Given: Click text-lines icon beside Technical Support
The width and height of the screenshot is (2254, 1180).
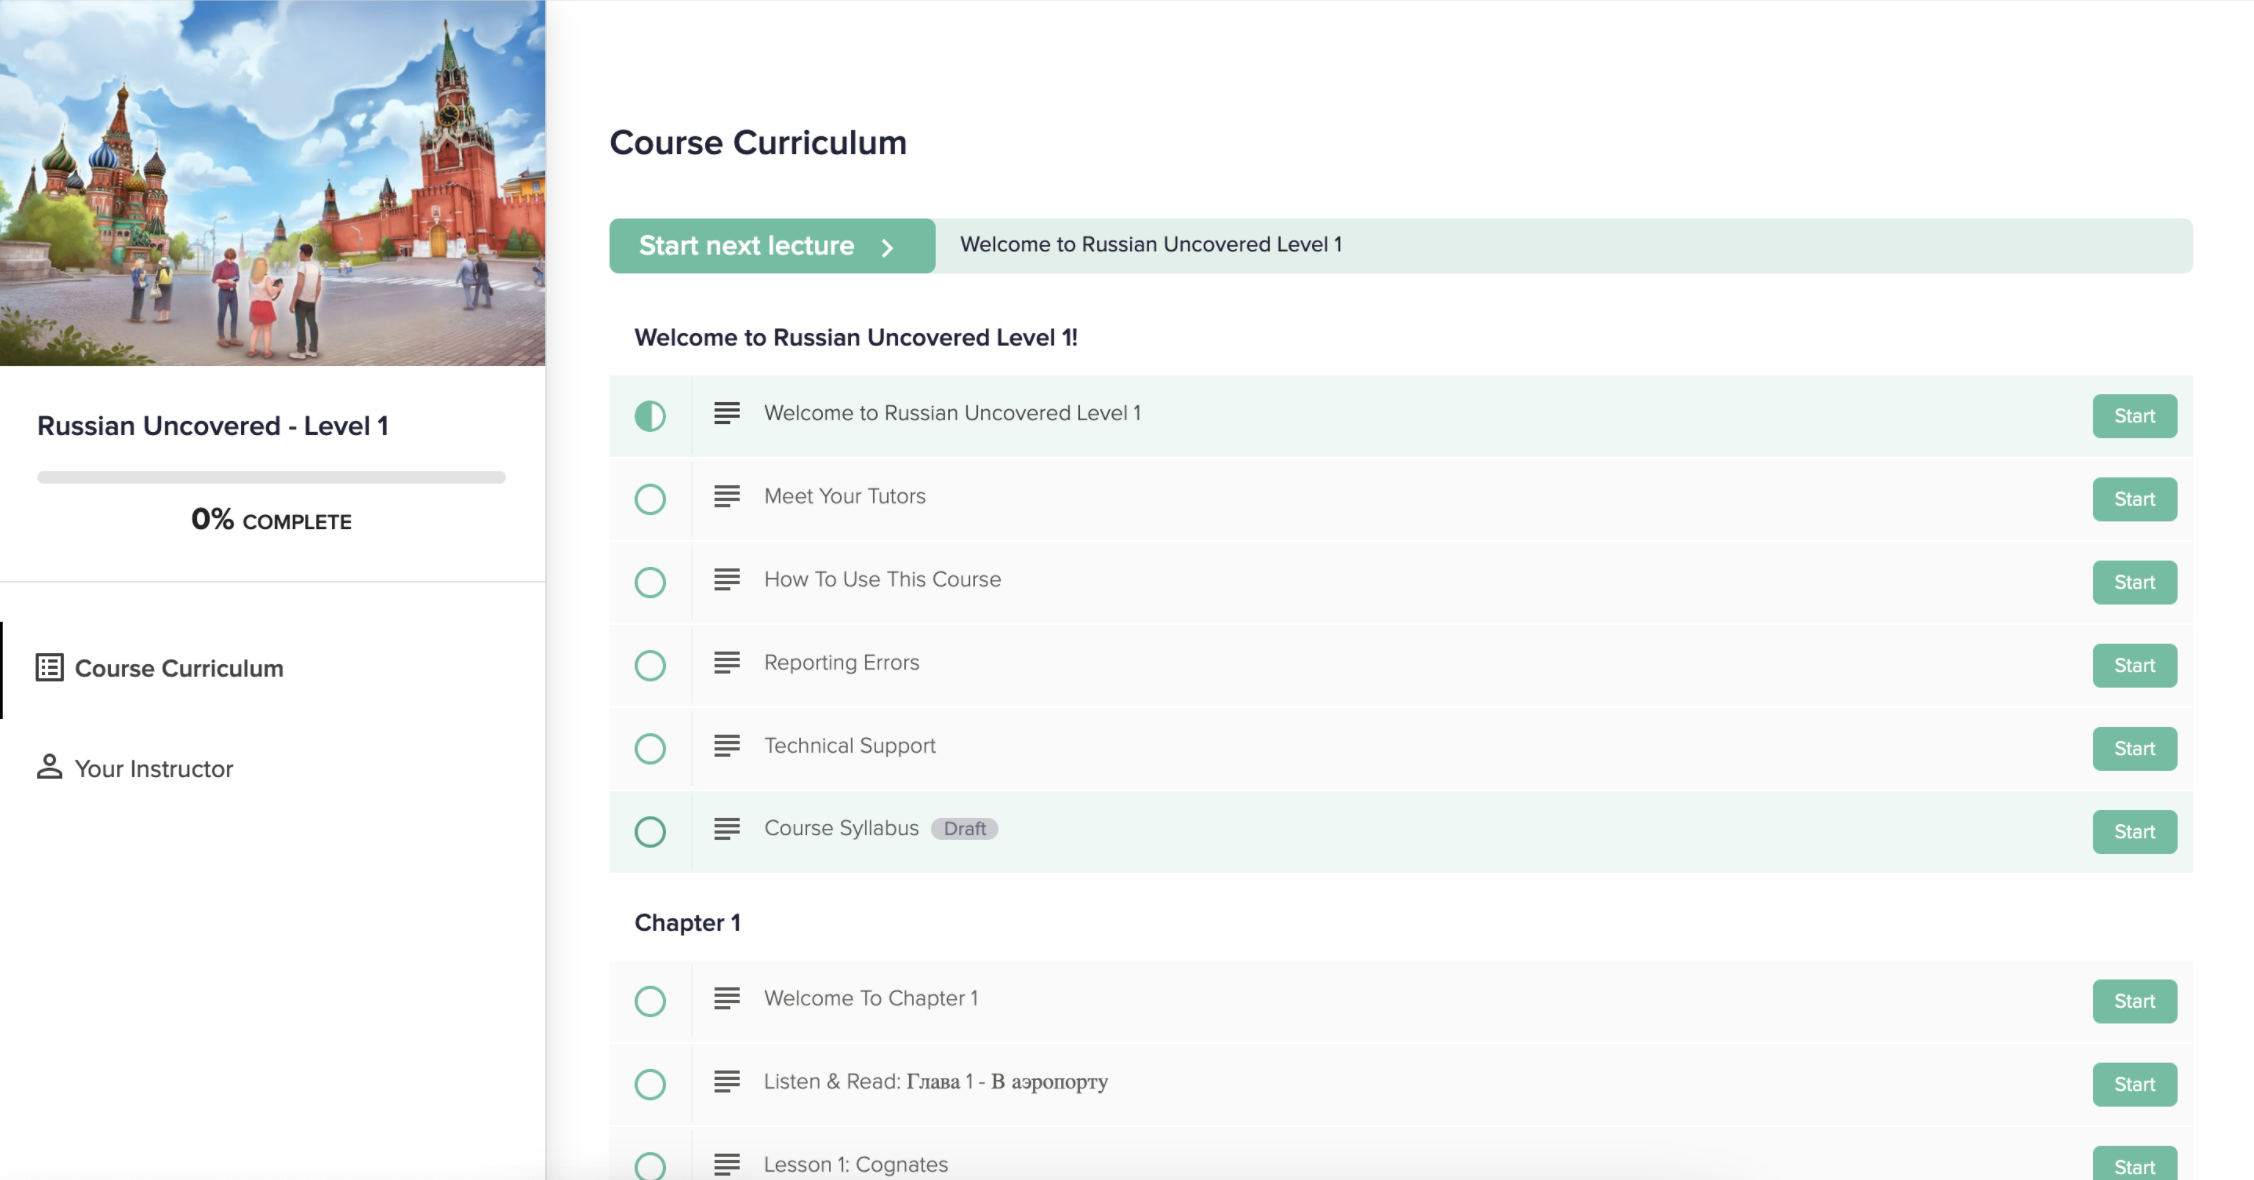Looking at the screenshot, I should point(727,745).
